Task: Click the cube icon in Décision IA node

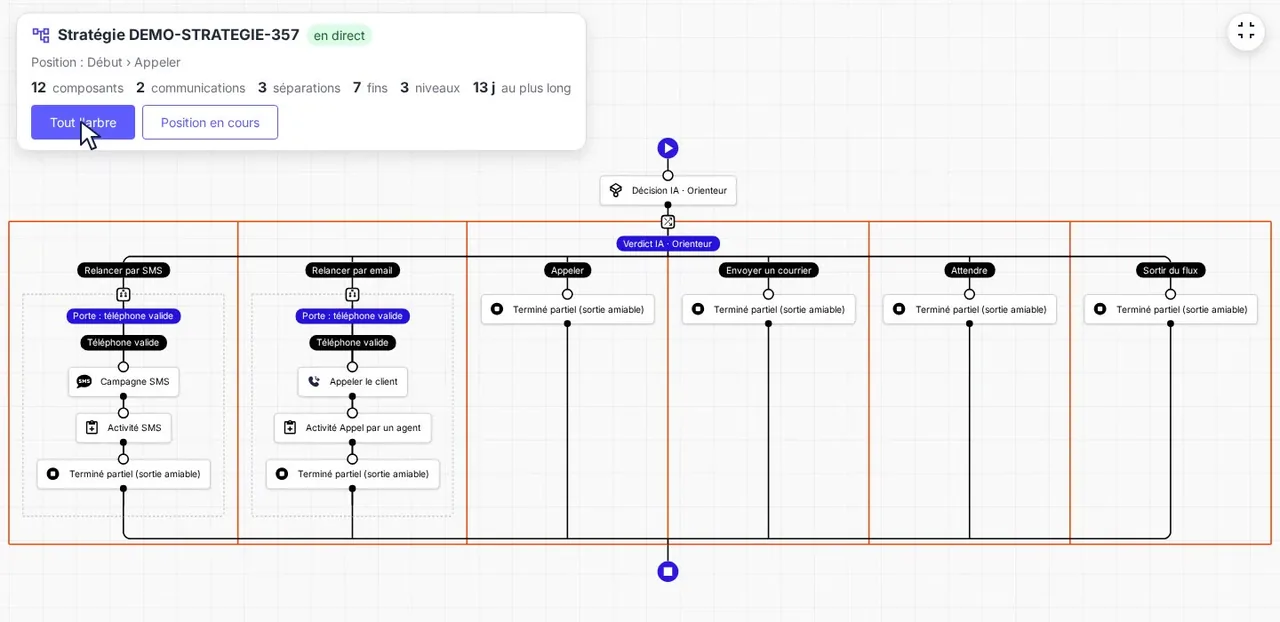Action: (617, 190)
